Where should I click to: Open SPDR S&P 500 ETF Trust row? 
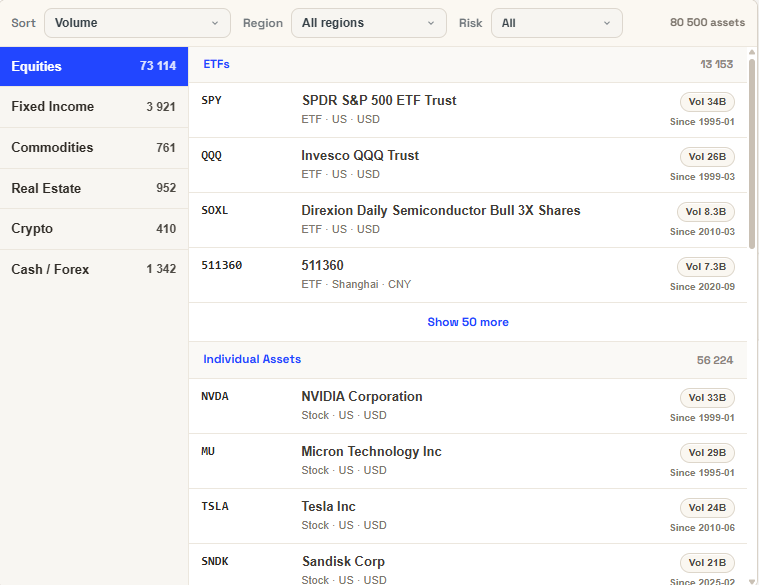coord(468,110)
